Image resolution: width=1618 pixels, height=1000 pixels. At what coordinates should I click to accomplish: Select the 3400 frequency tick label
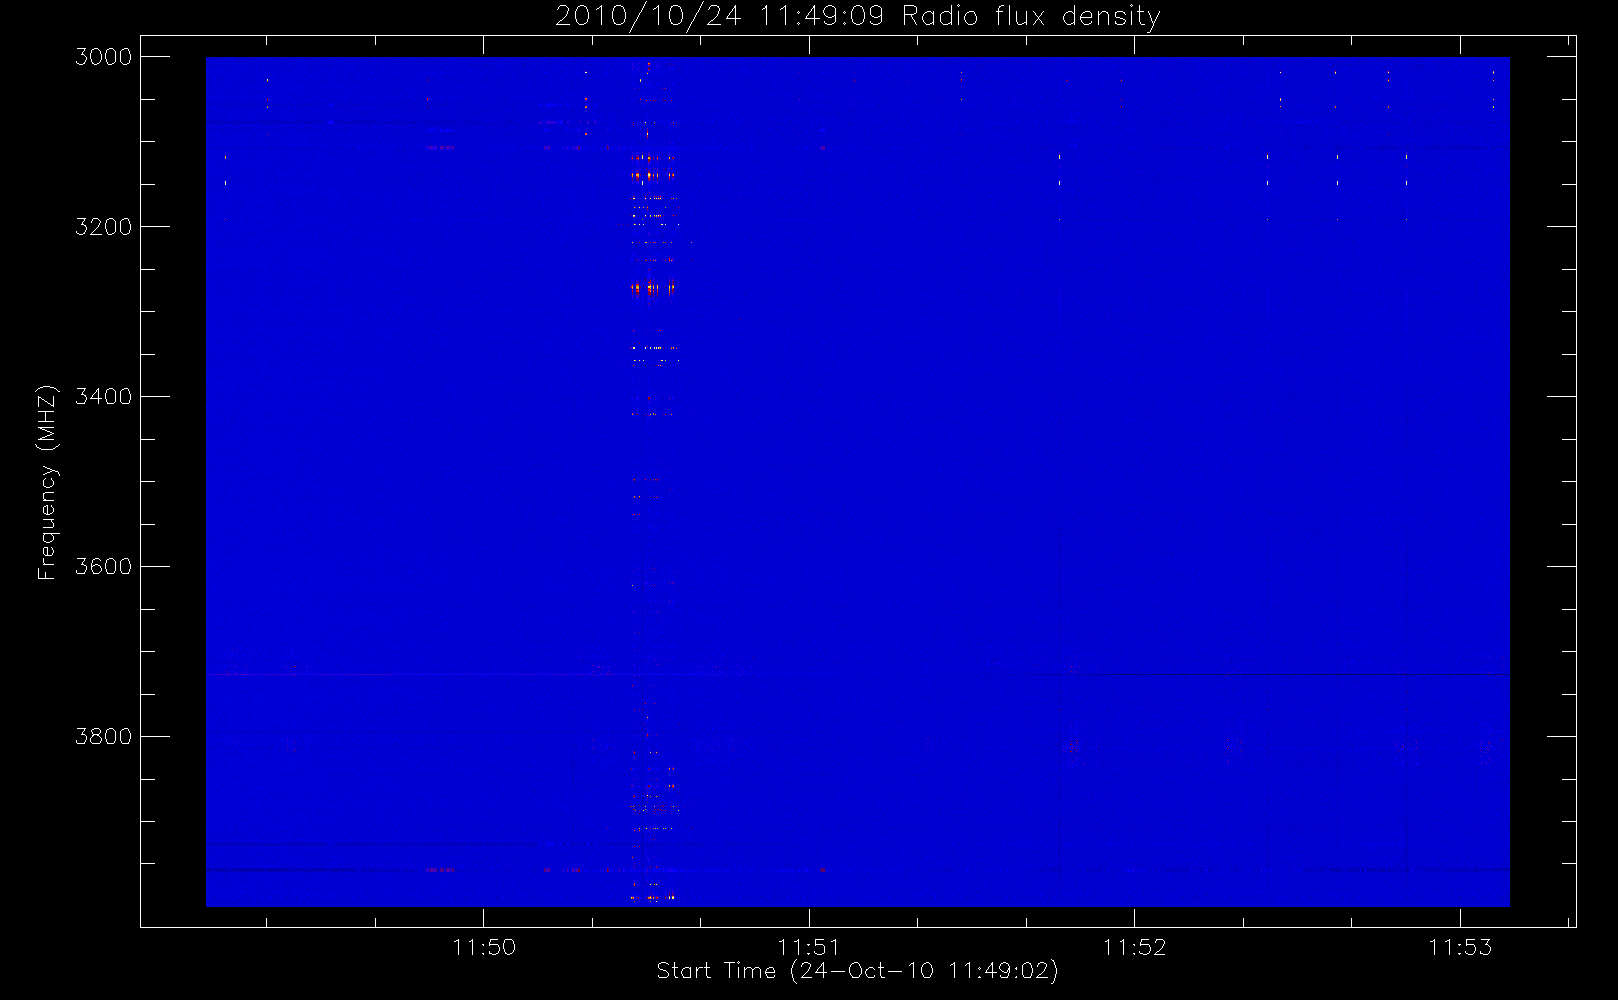pyautogui.click(x=104, y=397)
